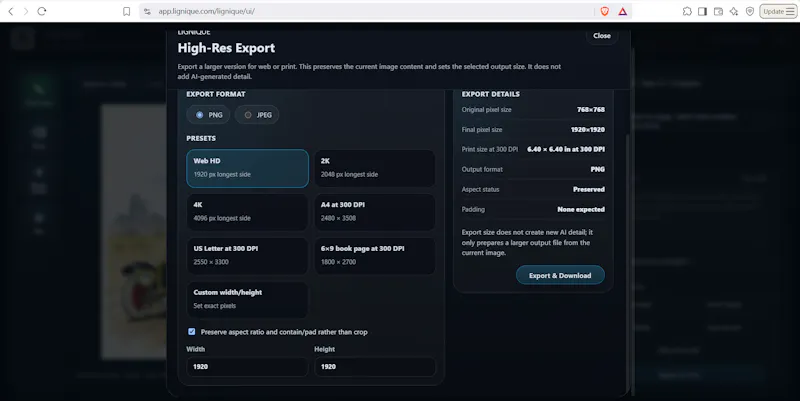Click the EXPORT FORMAT section label
800x401 pixels.
(x=216, y=94)
